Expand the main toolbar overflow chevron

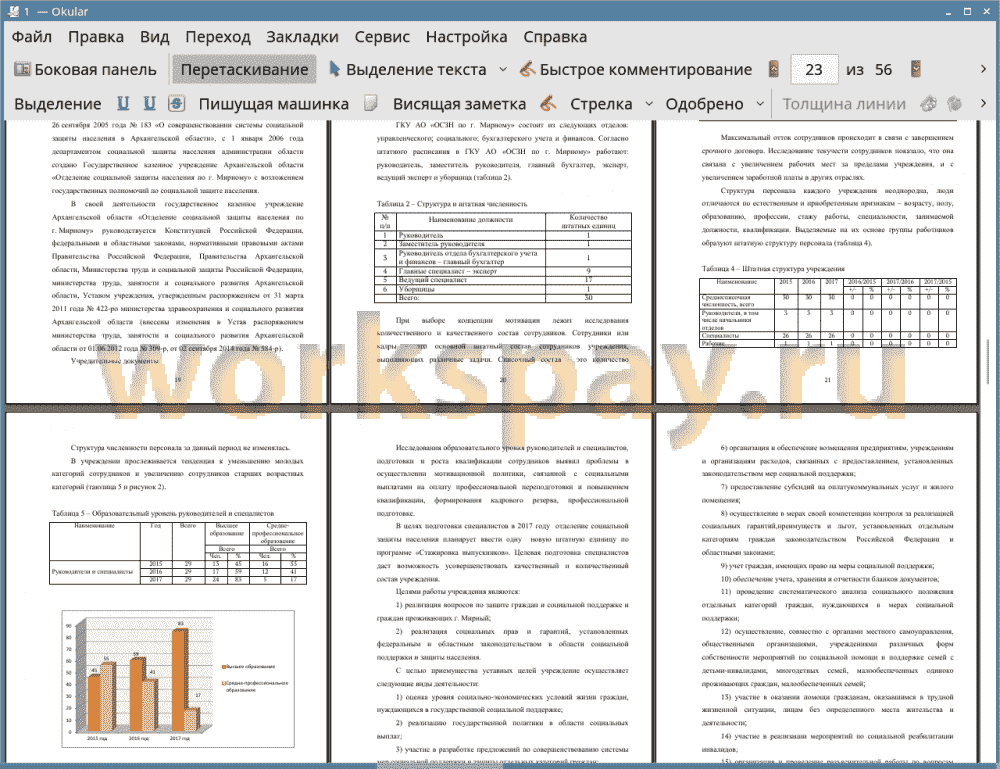tap(983, 69)
